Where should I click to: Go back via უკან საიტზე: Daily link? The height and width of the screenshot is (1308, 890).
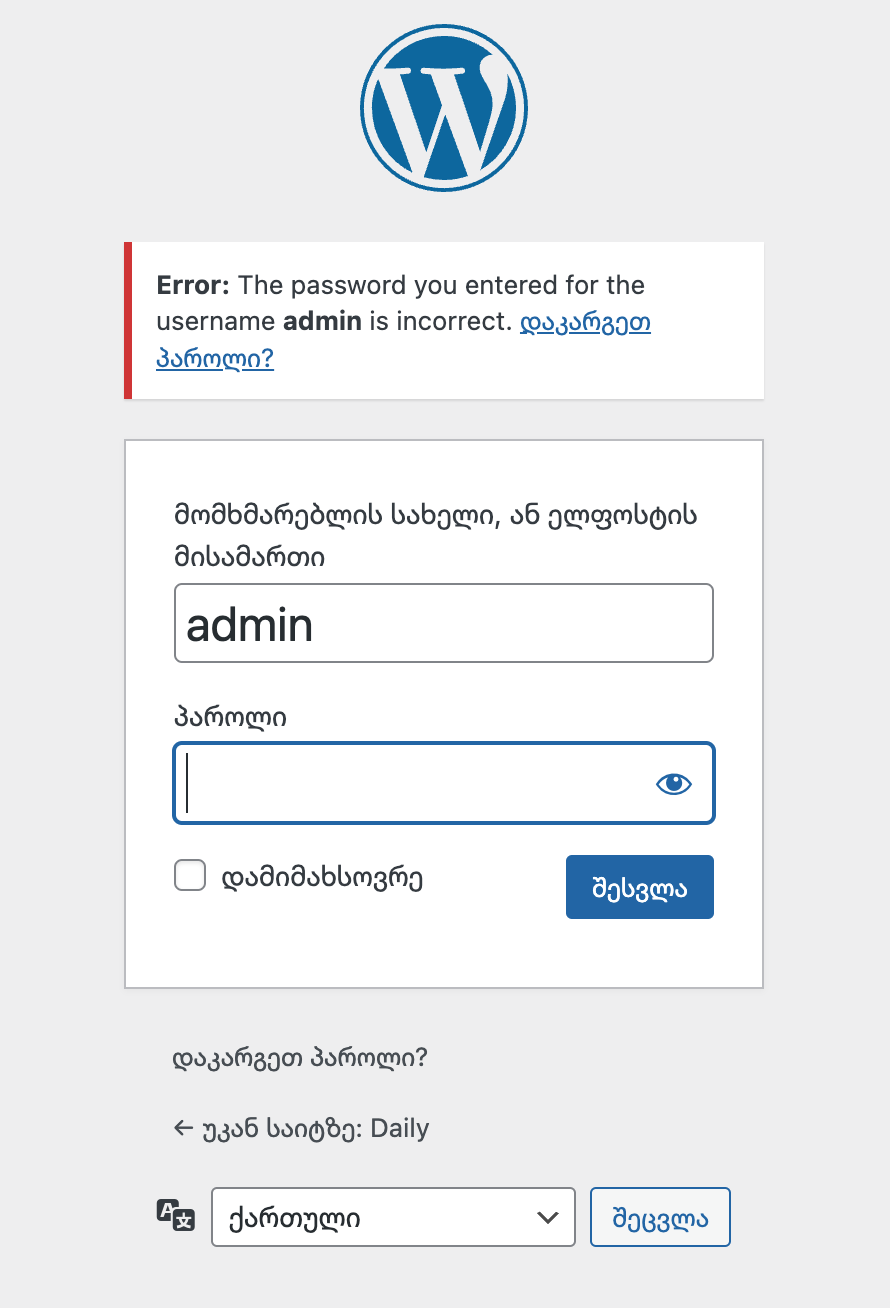click(x=310, y=1129)
